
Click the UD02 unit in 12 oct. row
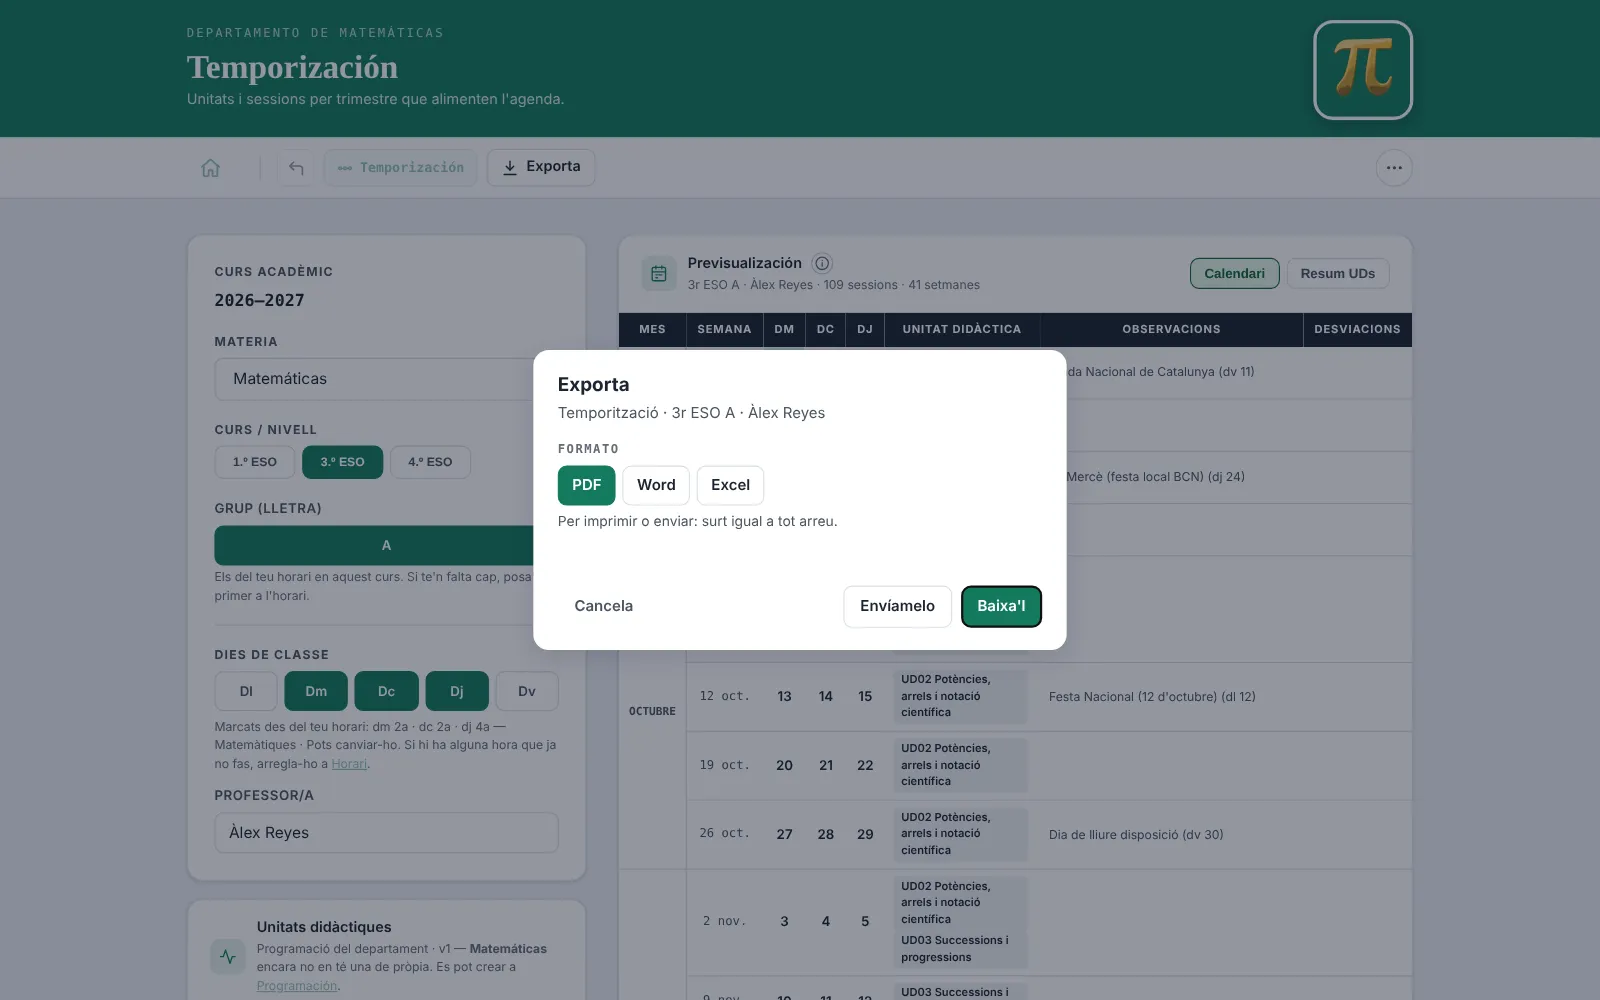click(x=960, y=696)
